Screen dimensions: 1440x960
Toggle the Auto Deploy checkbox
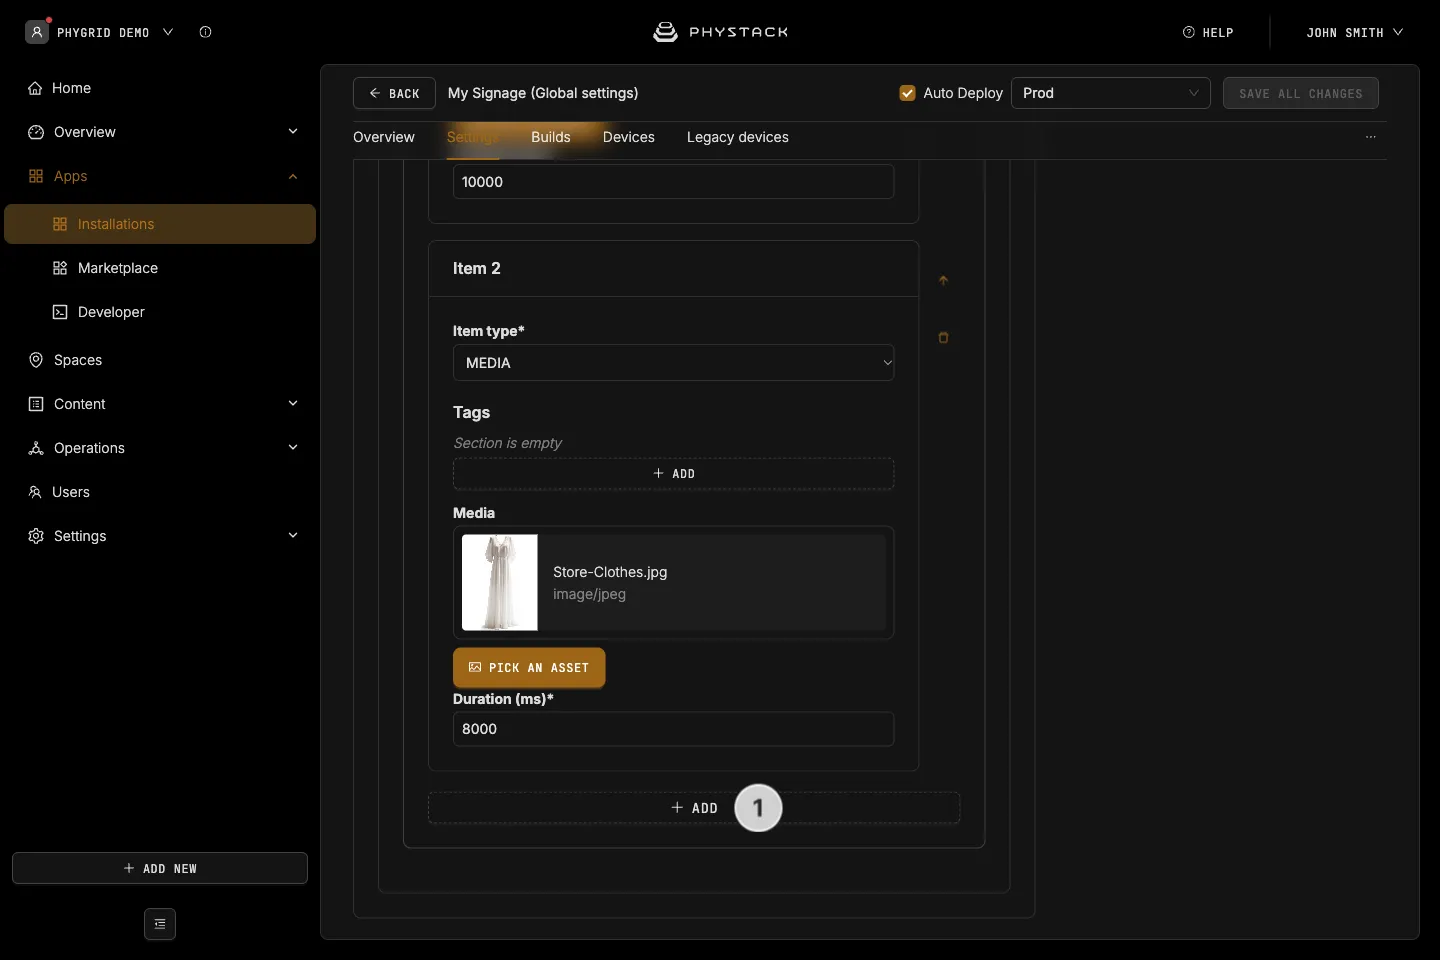[908, 93]
